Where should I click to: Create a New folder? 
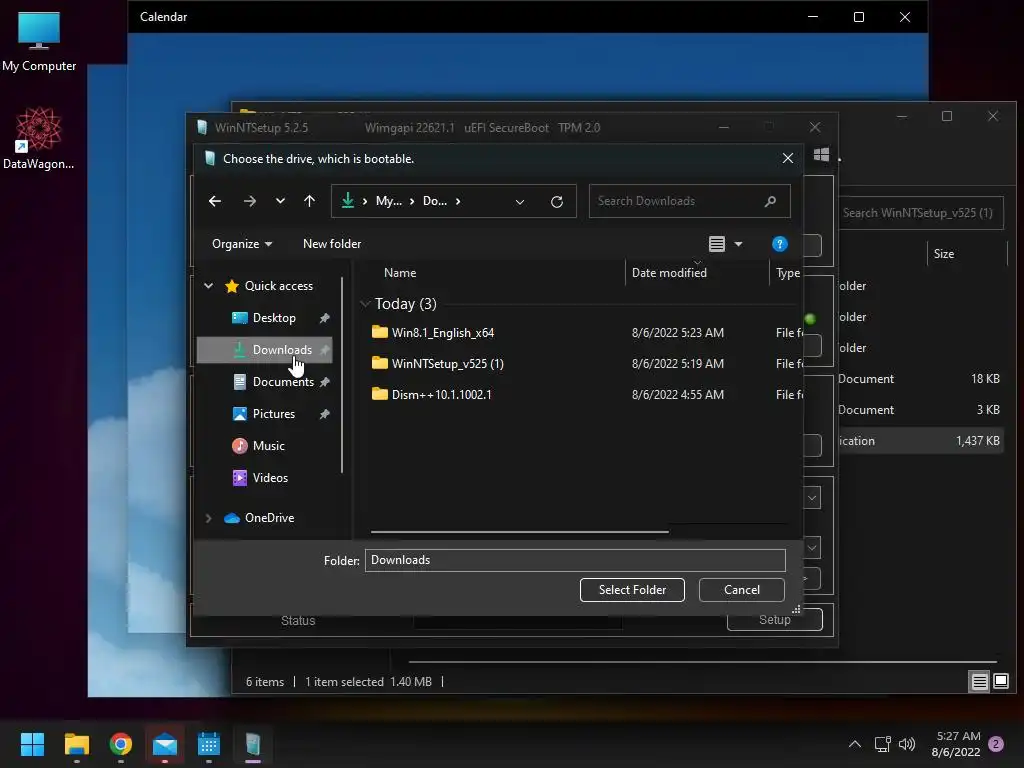(x=332, y=244)
